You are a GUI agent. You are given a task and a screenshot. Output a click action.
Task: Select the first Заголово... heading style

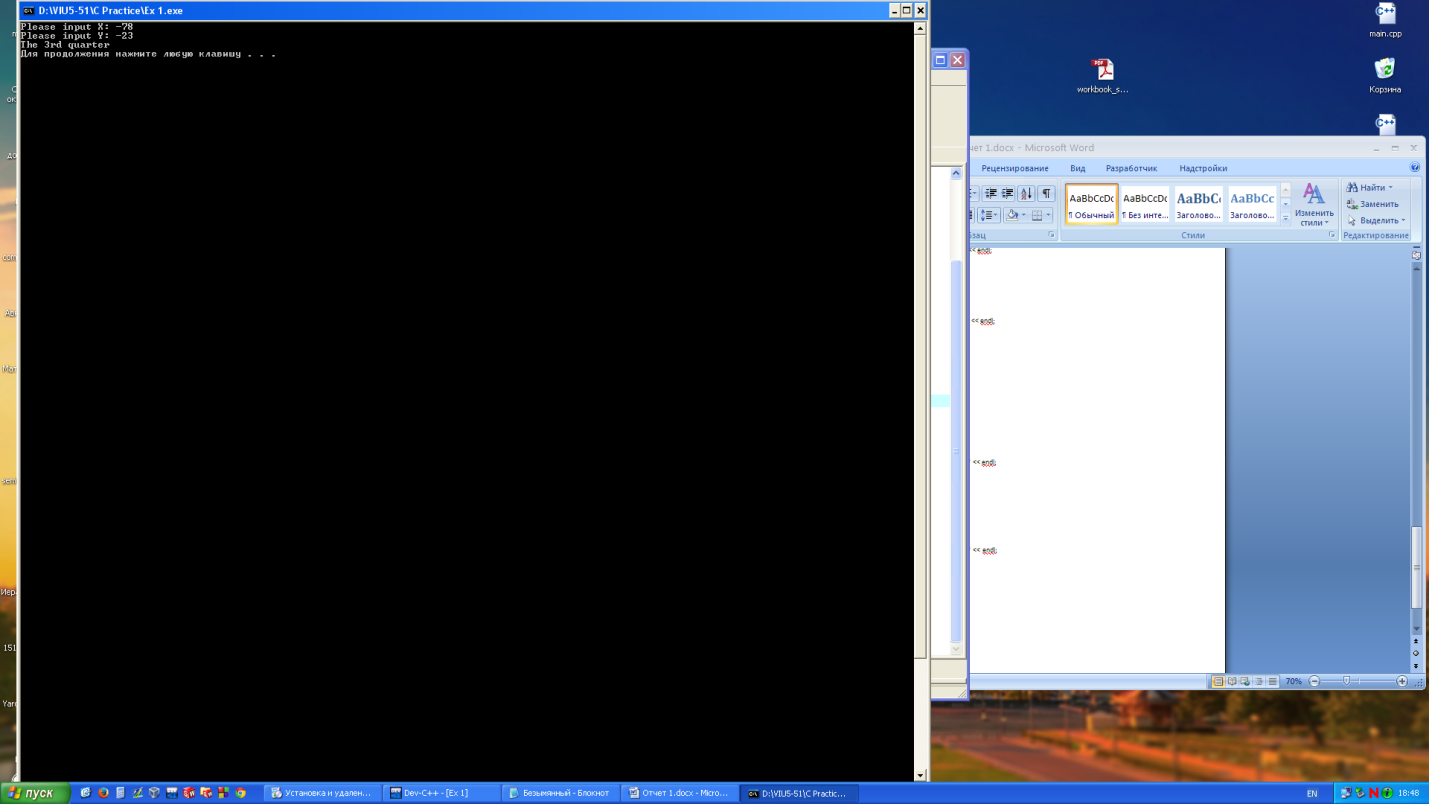1199,204
